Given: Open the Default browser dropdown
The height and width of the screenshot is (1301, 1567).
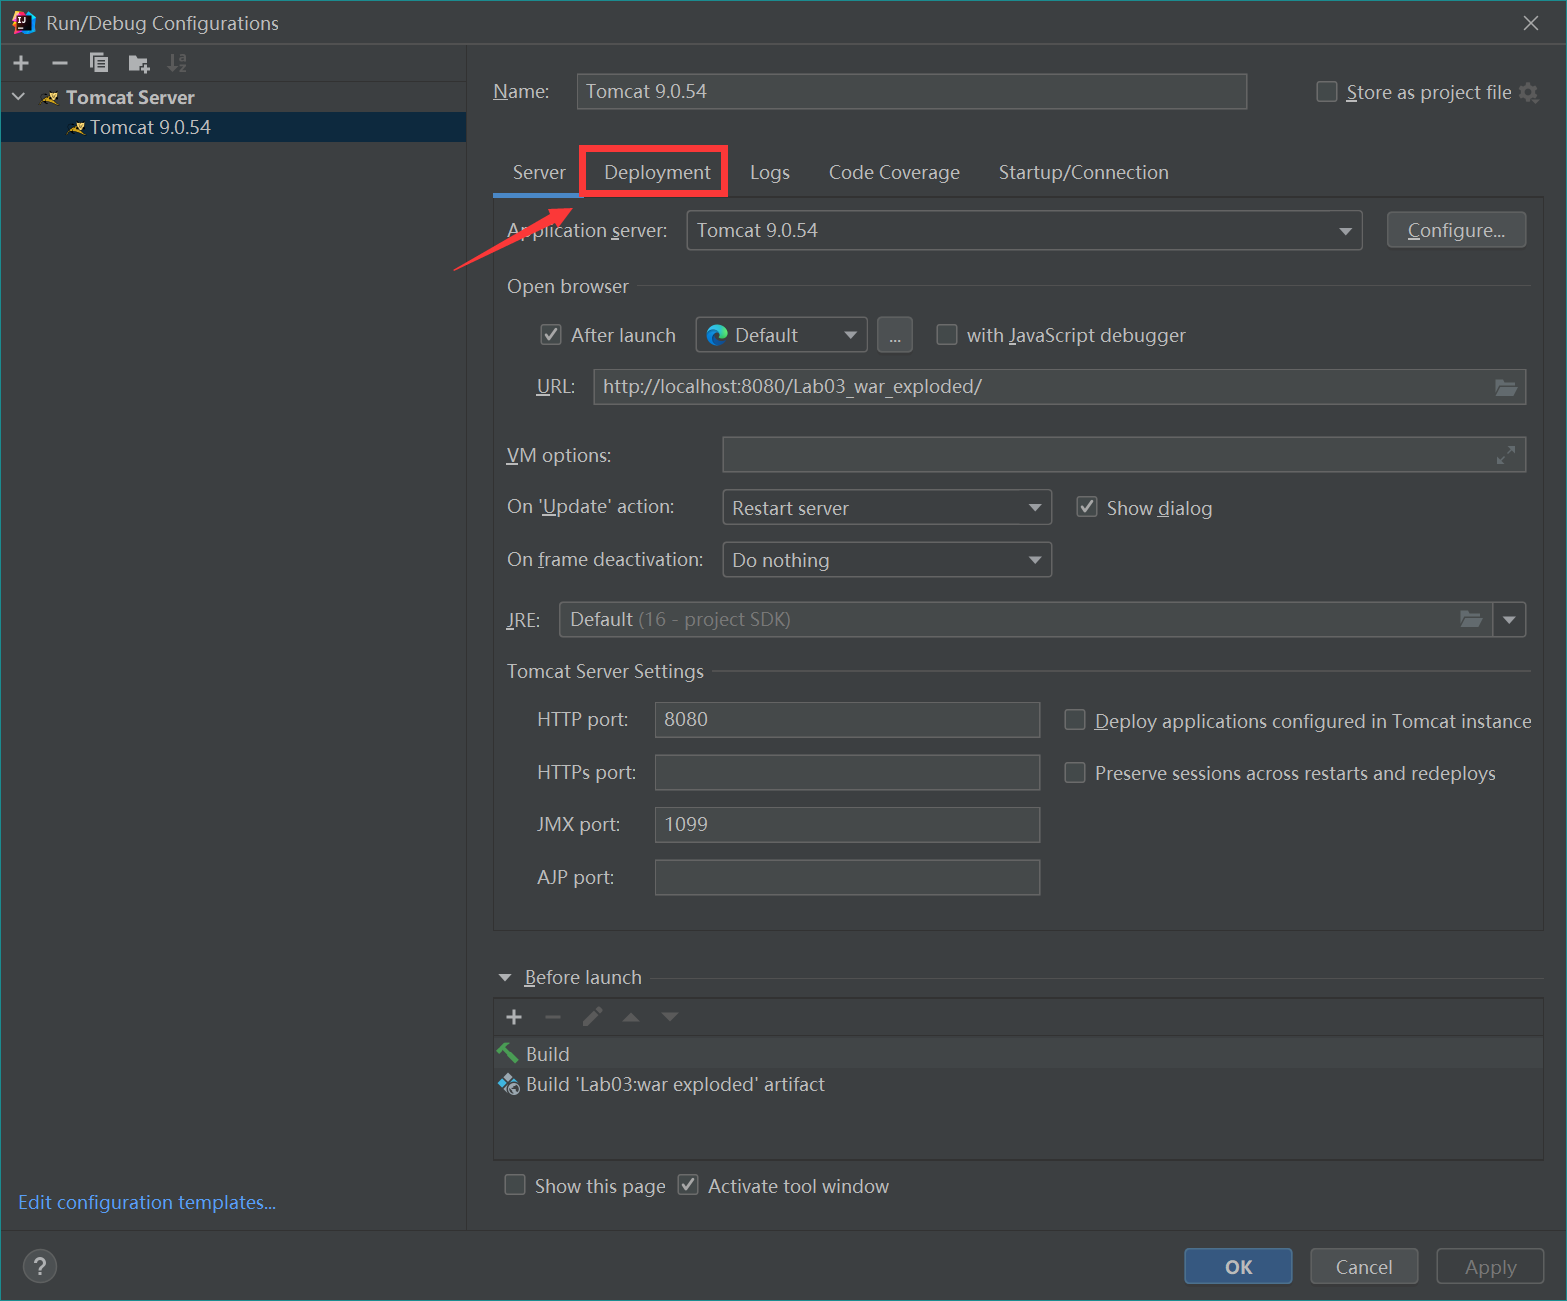Looking at the screenshot, I should tap(781, 335).
